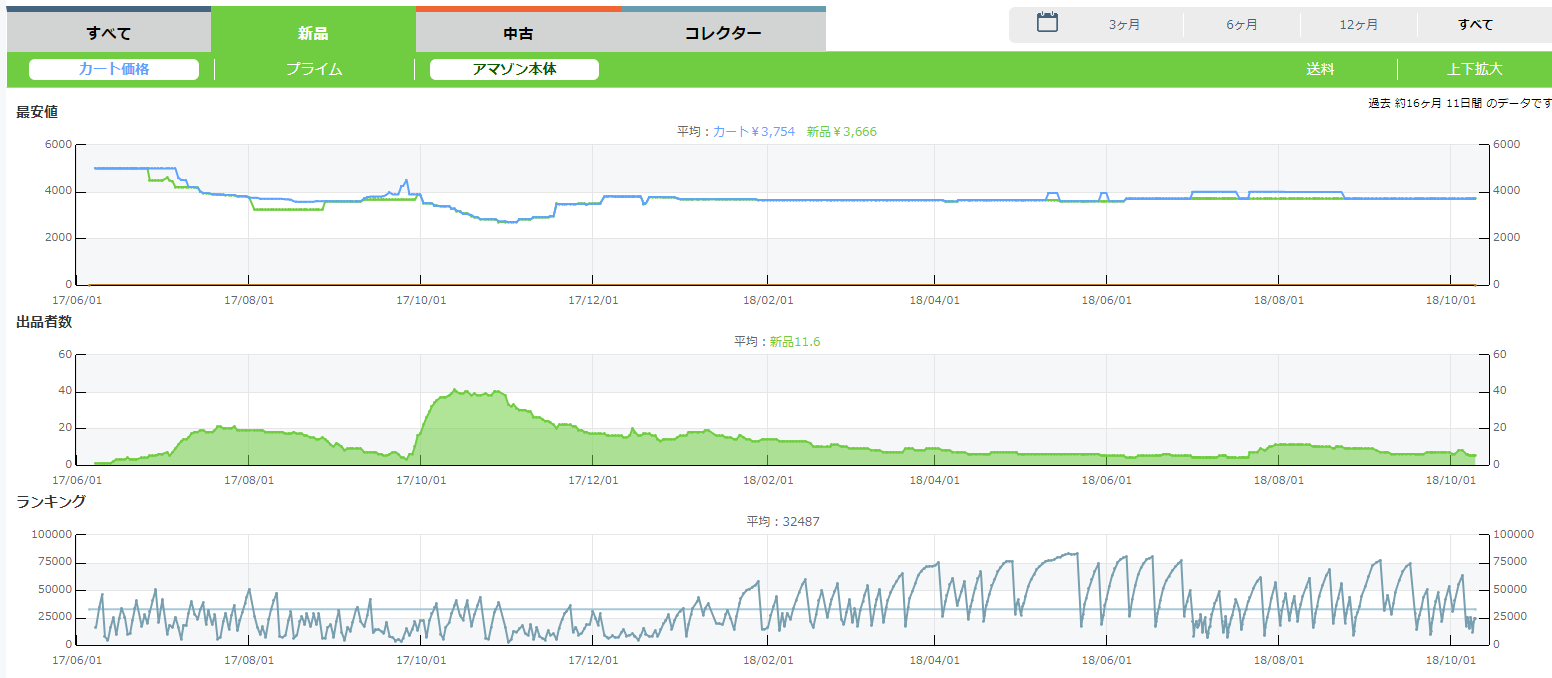Set the period to 3ヶ月
This screenshot has width=1552, height=678.
coord(1124,25)
